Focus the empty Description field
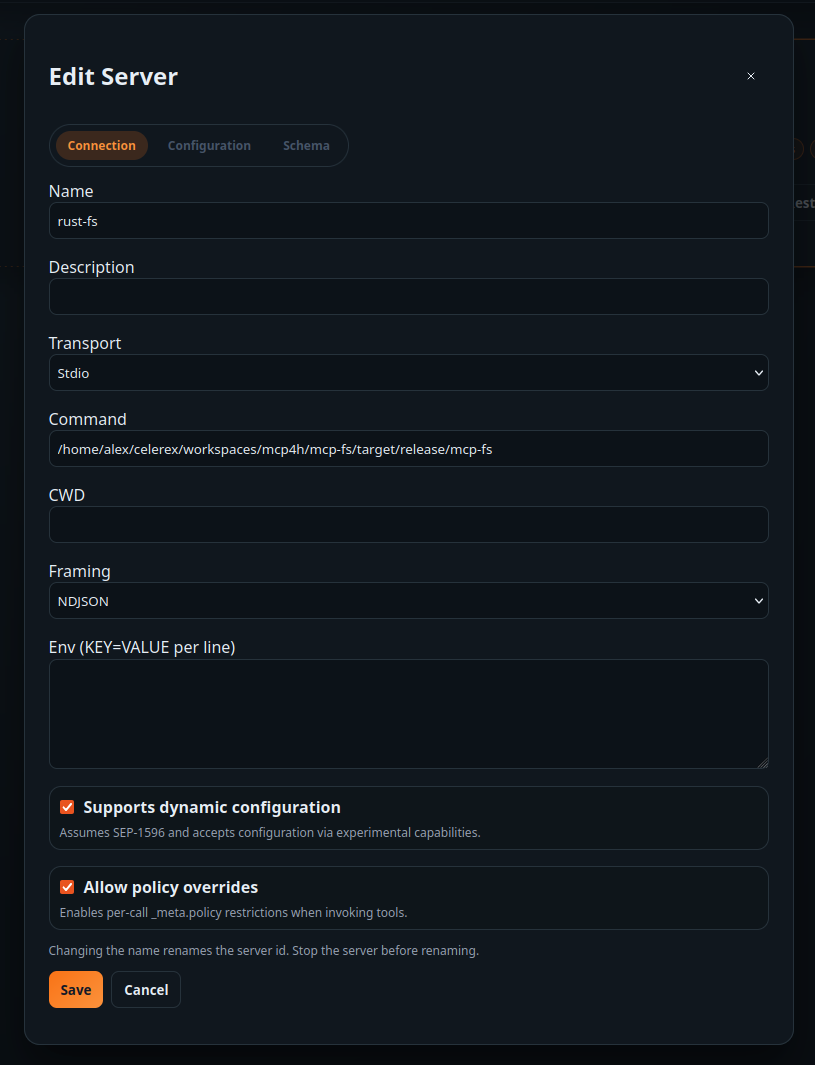 pyautogui.click(x=408, y=296)
